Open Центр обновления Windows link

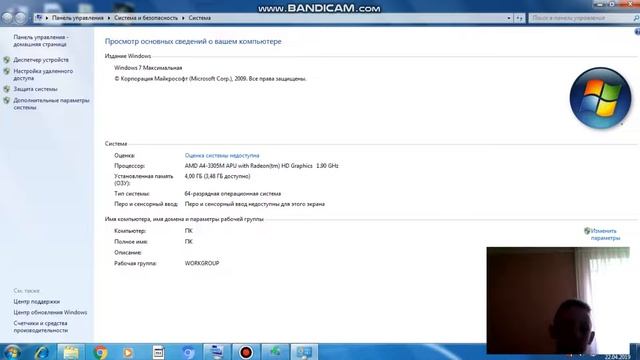50,312
